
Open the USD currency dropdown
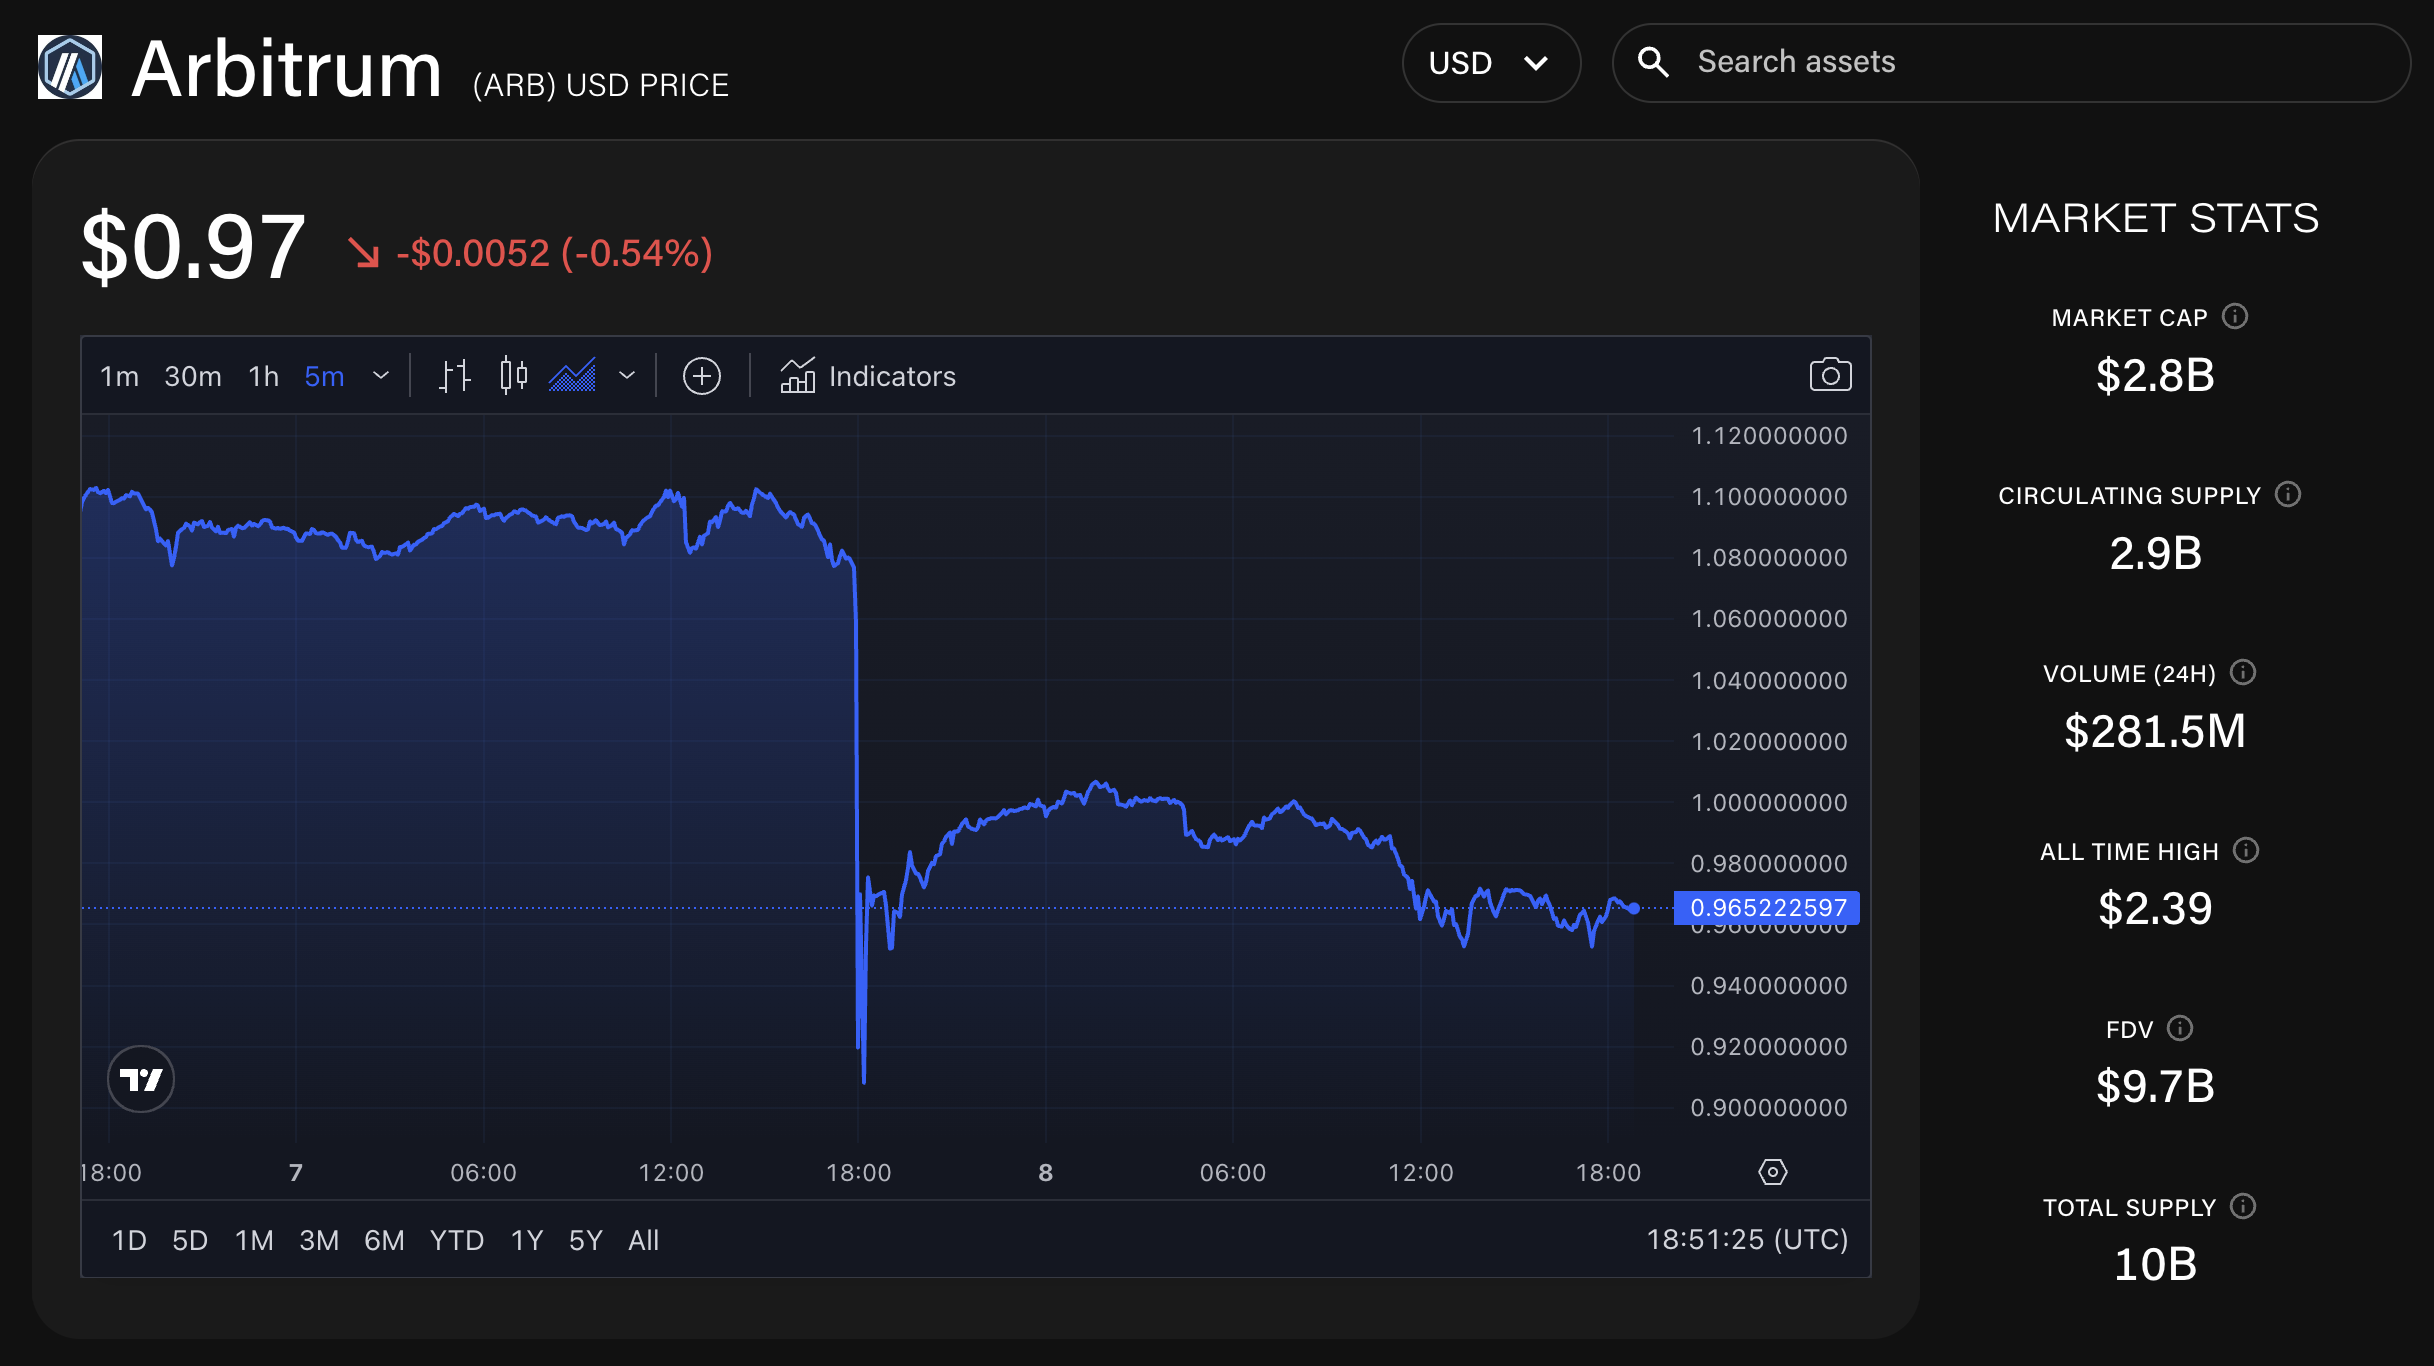coord(1491,63)
